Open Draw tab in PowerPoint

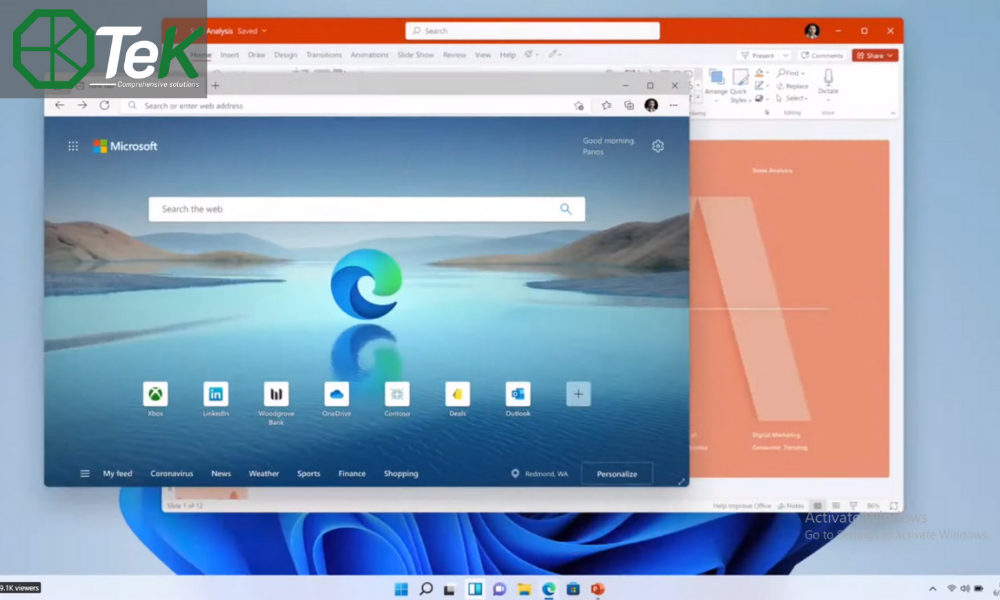pos(256,55)
